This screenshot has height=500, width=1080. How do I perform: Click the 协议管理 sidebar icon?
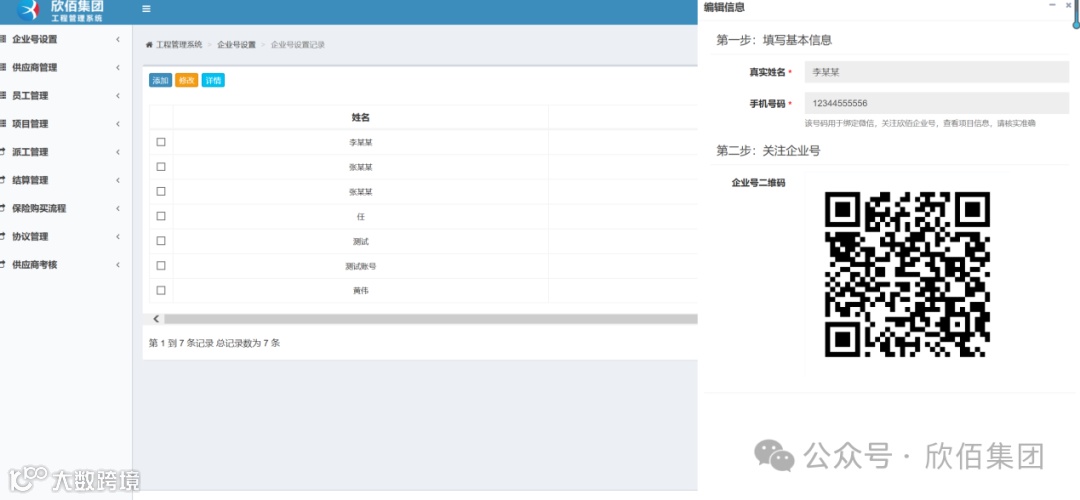point(3,236)
